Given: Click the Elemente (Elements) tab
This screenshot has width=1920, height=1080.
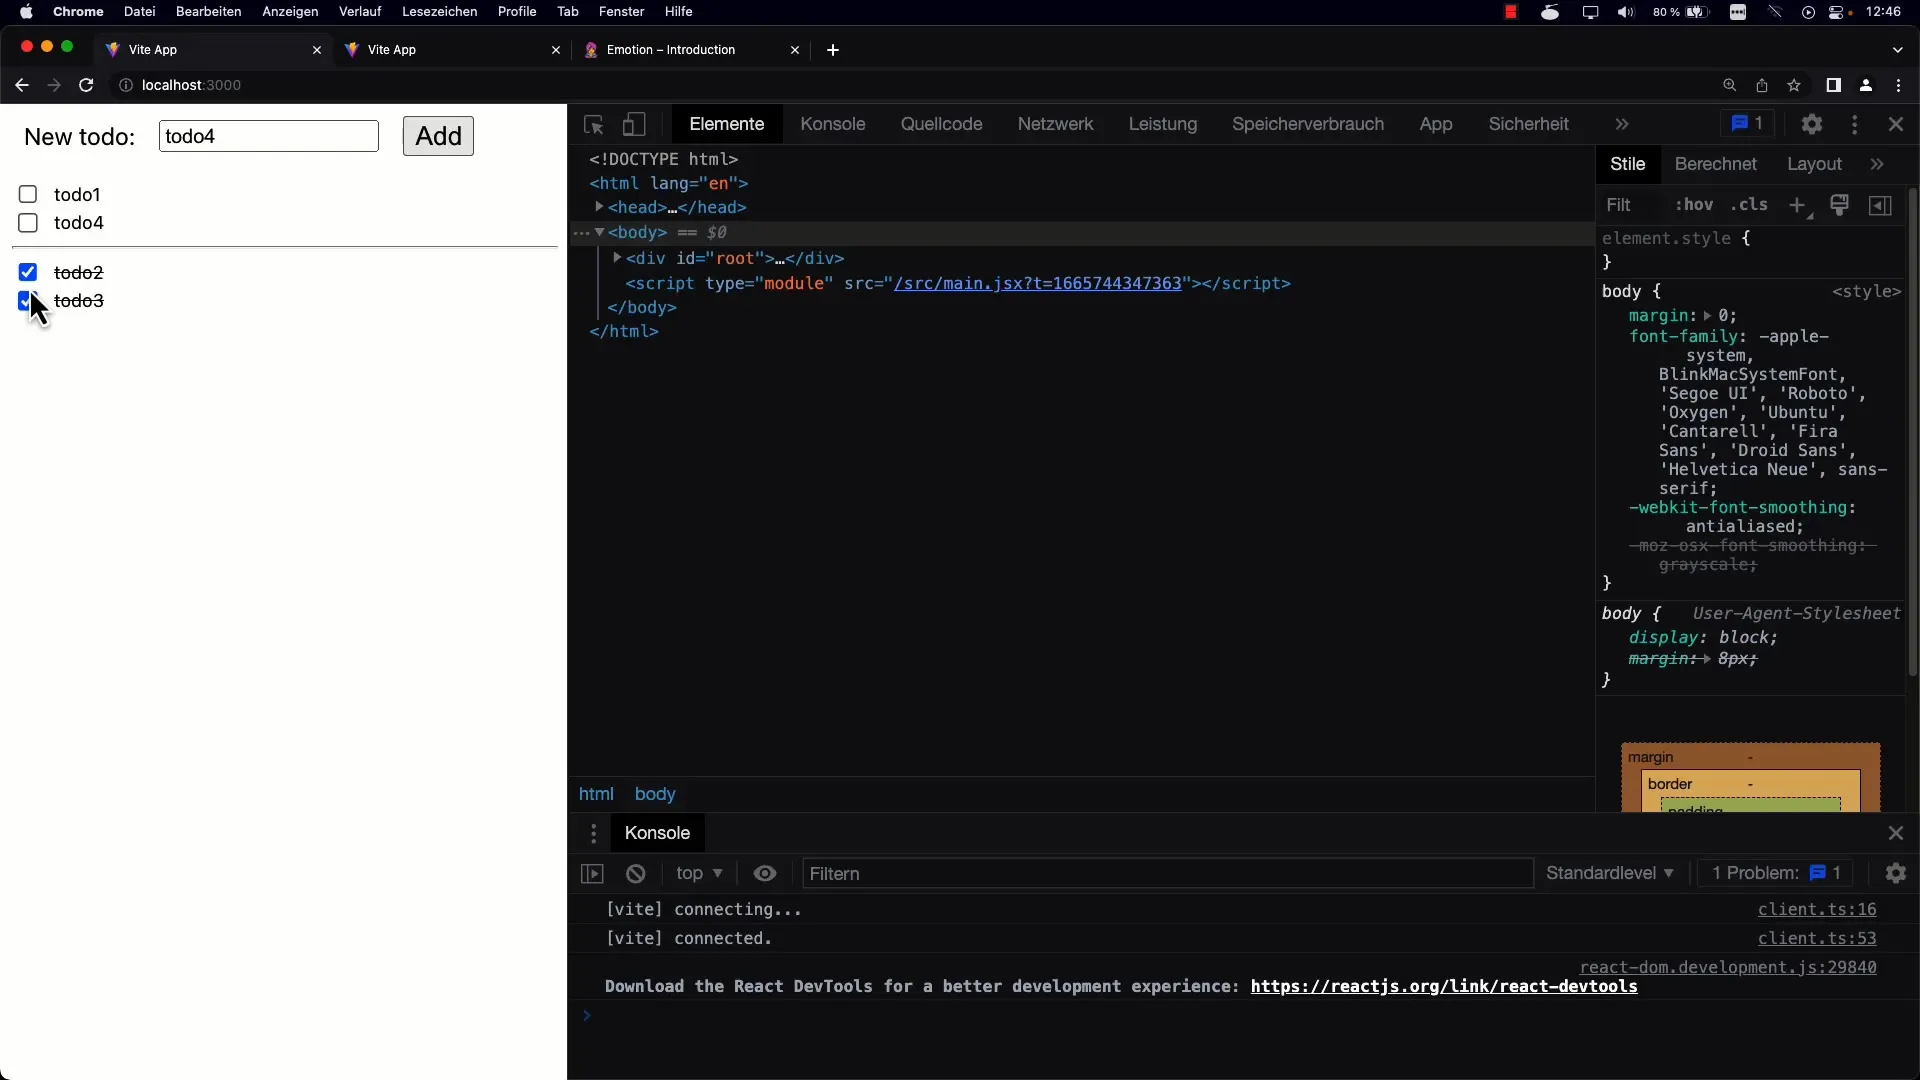Looking at the screenshot, I should click(x=727, y=123).
